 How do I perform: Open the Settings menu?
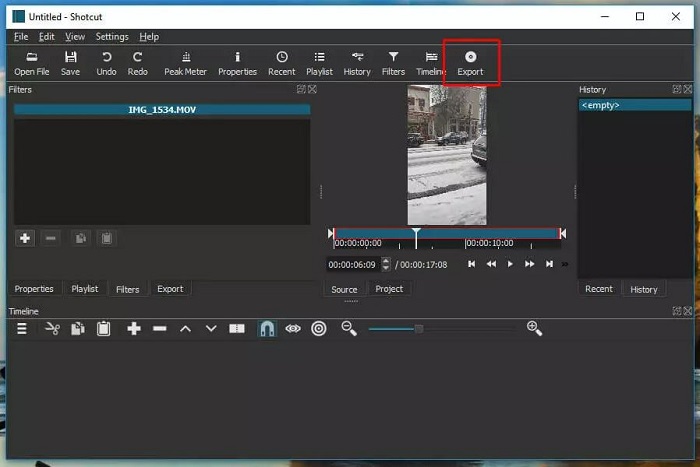(x=112, y=37)
